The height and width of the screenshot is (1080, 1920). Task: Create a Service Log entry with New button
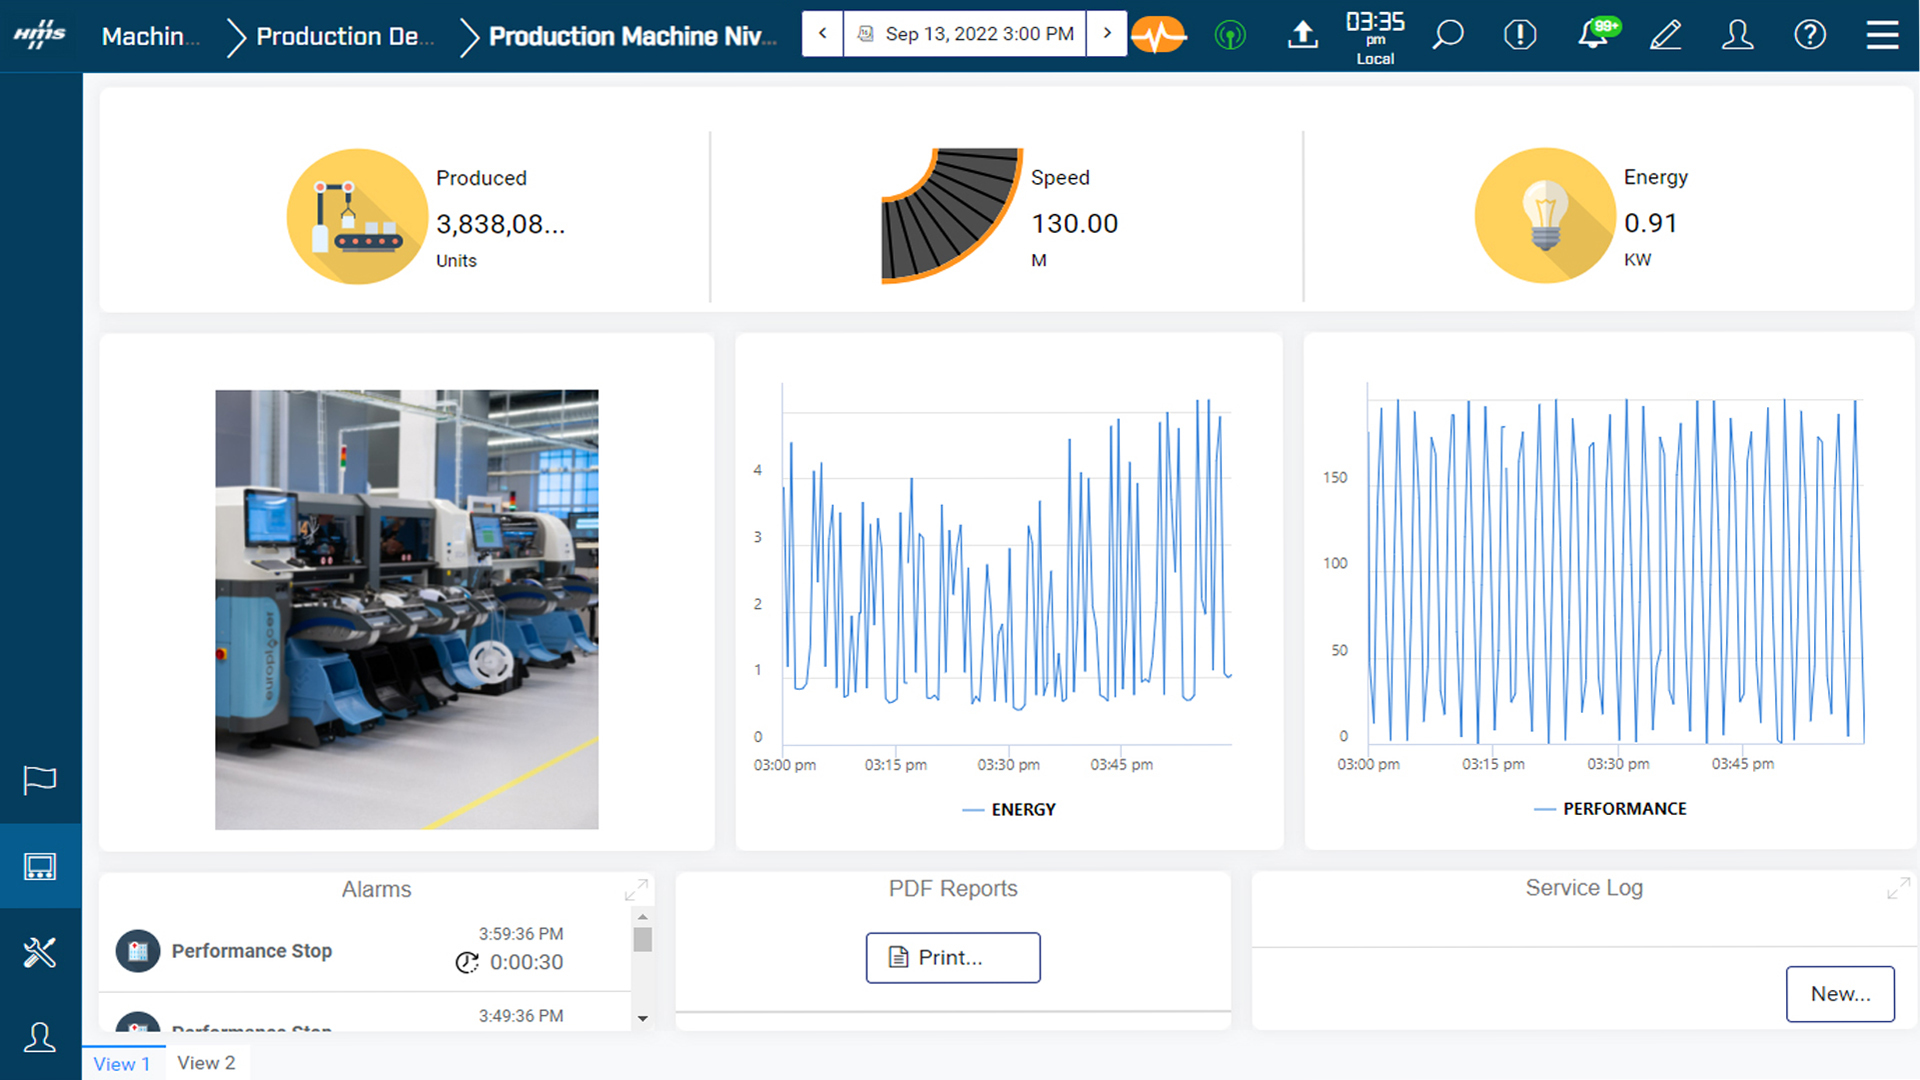click(x=1840, y=994)
